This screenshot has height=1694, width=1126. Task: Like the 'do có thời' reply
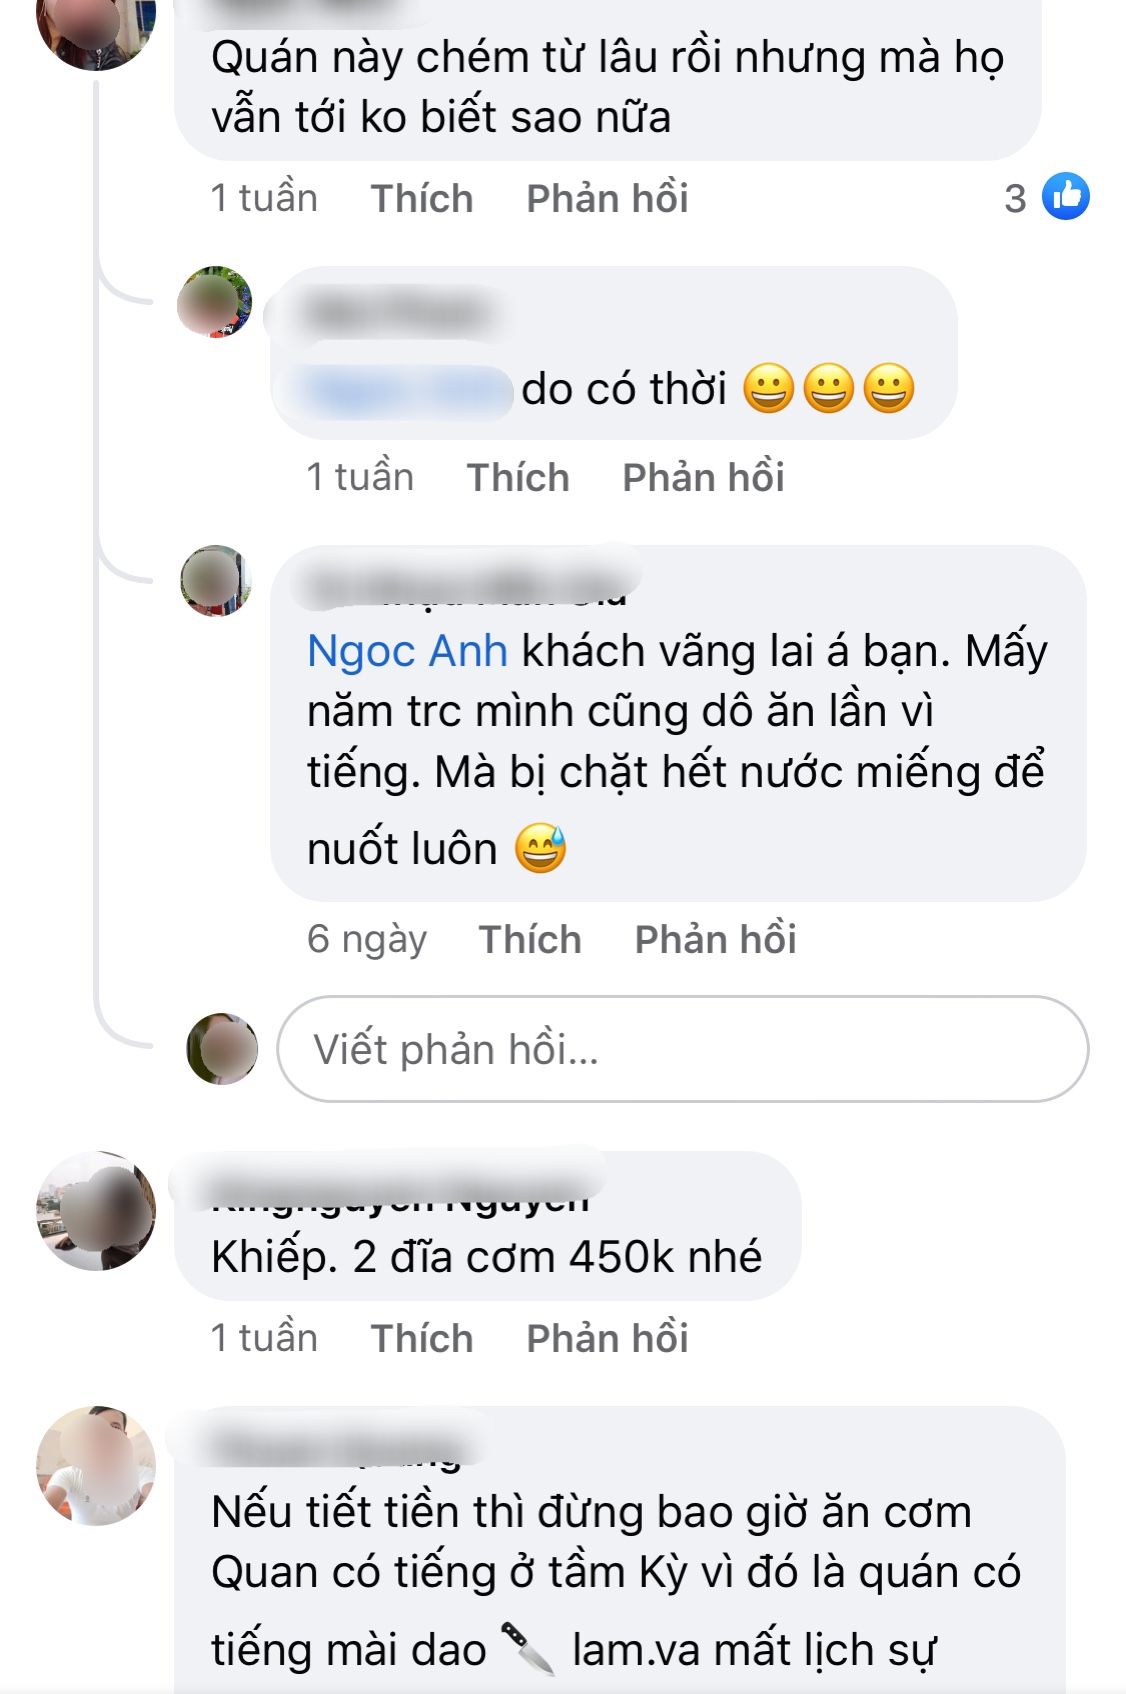pyautogui.click(x=518, y=477)
